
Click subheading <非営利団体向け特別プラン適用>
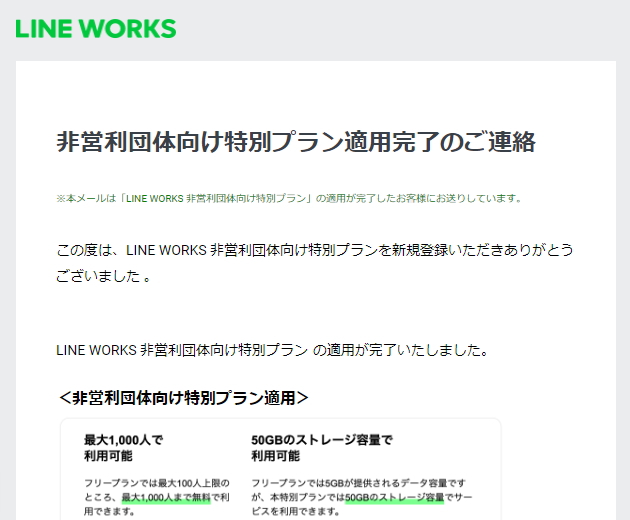coord(183,398)
